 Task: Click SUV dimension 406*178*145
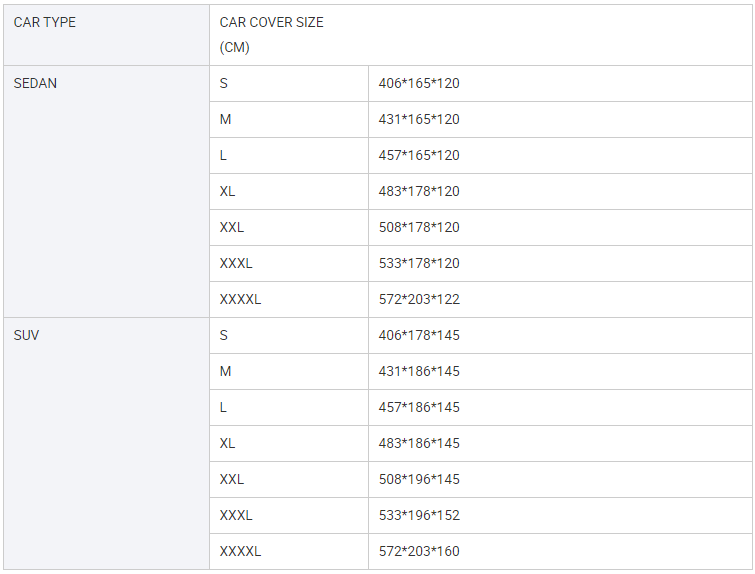coord(419,335)
